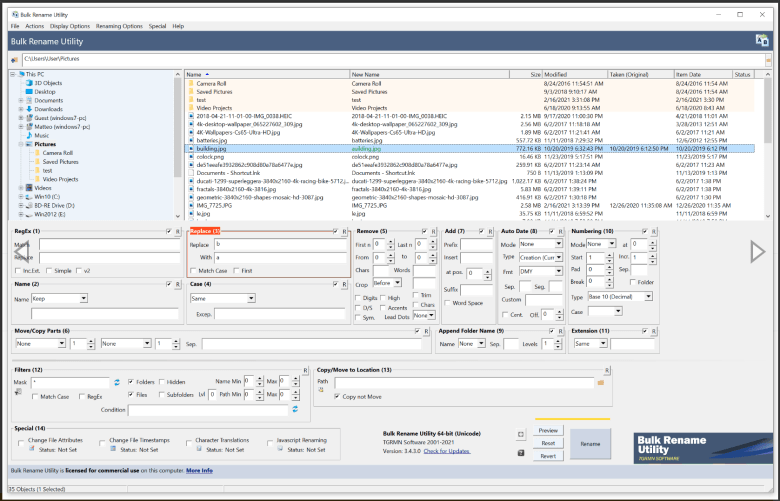Expand the Videos node in folder tree
The width and height of the screenshot is (780, 501).
tap(21, 188)
